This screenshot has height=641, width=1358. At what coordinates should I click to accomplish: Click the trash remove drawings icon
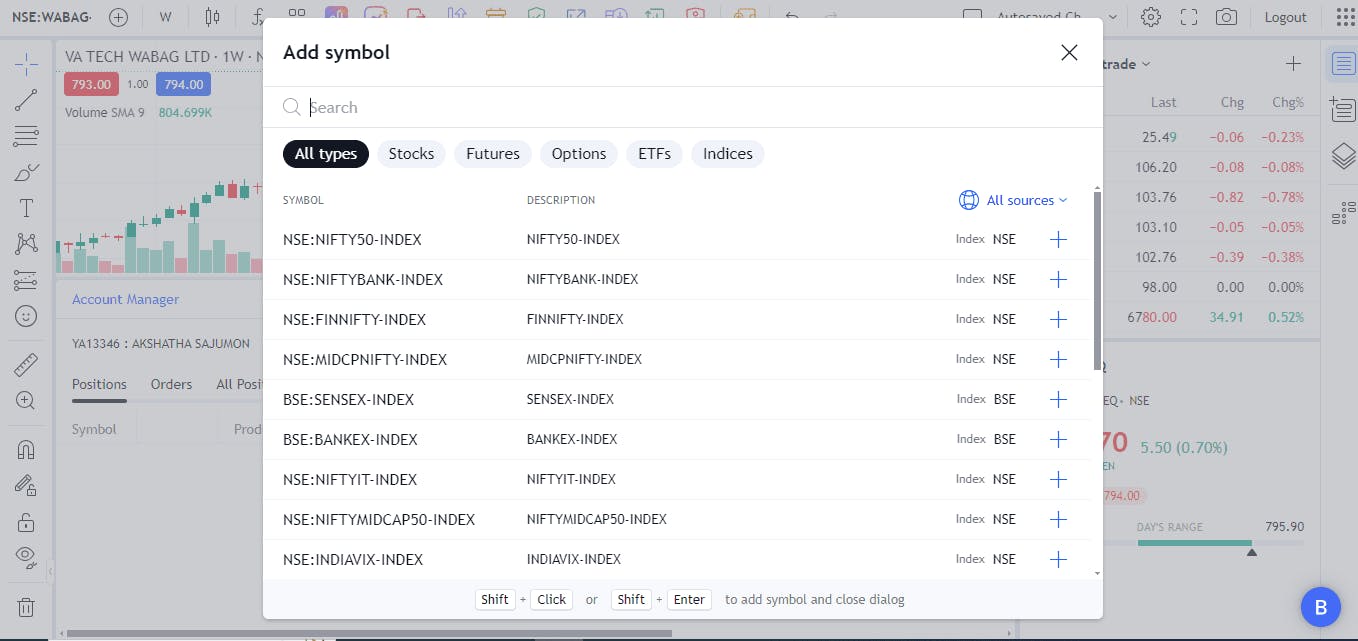pos(26,607)
